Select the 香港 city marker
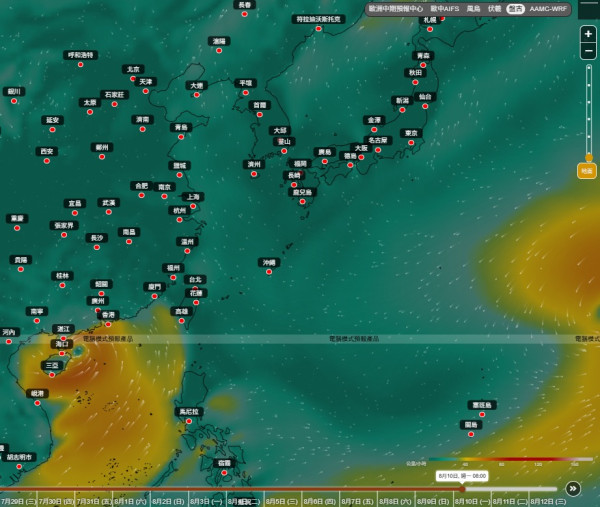 [x=108, y=324]
